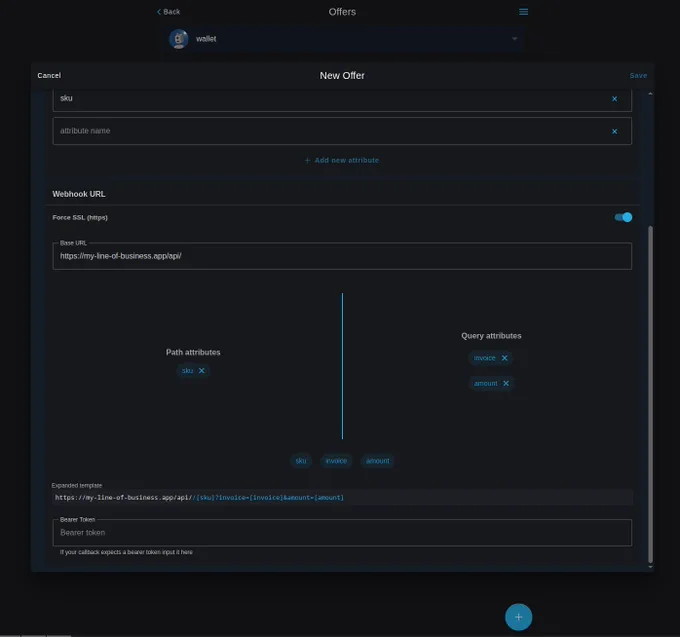This screenshot has height=637, width=680.
Task: Open the hamburger menu icon
Action: coord(523,12)
